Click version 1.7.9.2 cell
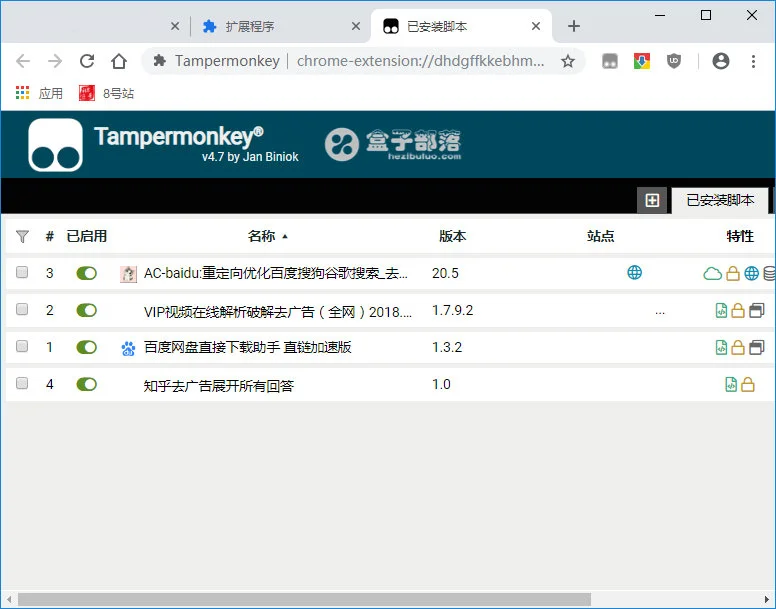 click(x=452, y=310)
